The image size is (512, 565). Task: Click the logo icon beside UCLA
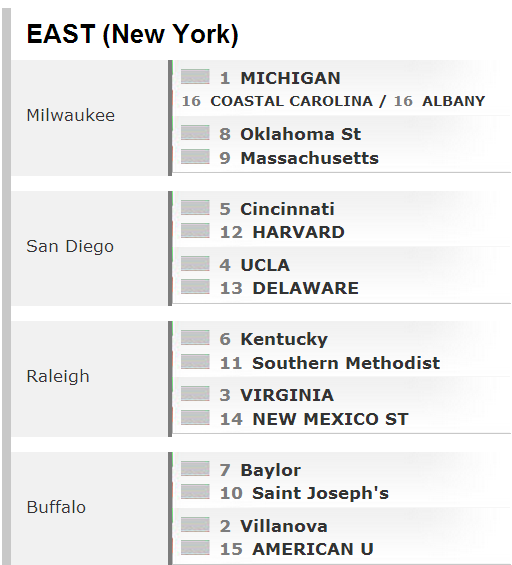[x=195, y=263]
